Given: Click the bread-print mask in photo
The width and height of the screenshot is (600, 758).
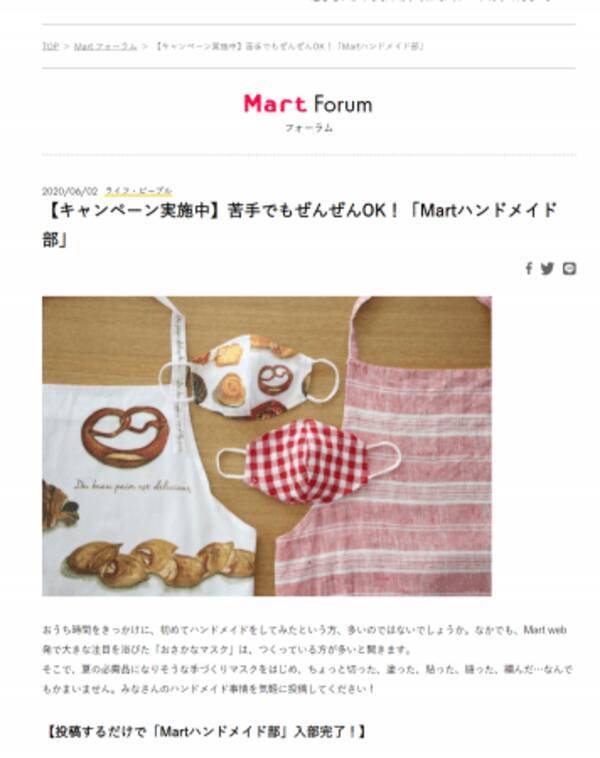Looking at the screenshot, I should (249, 379).
